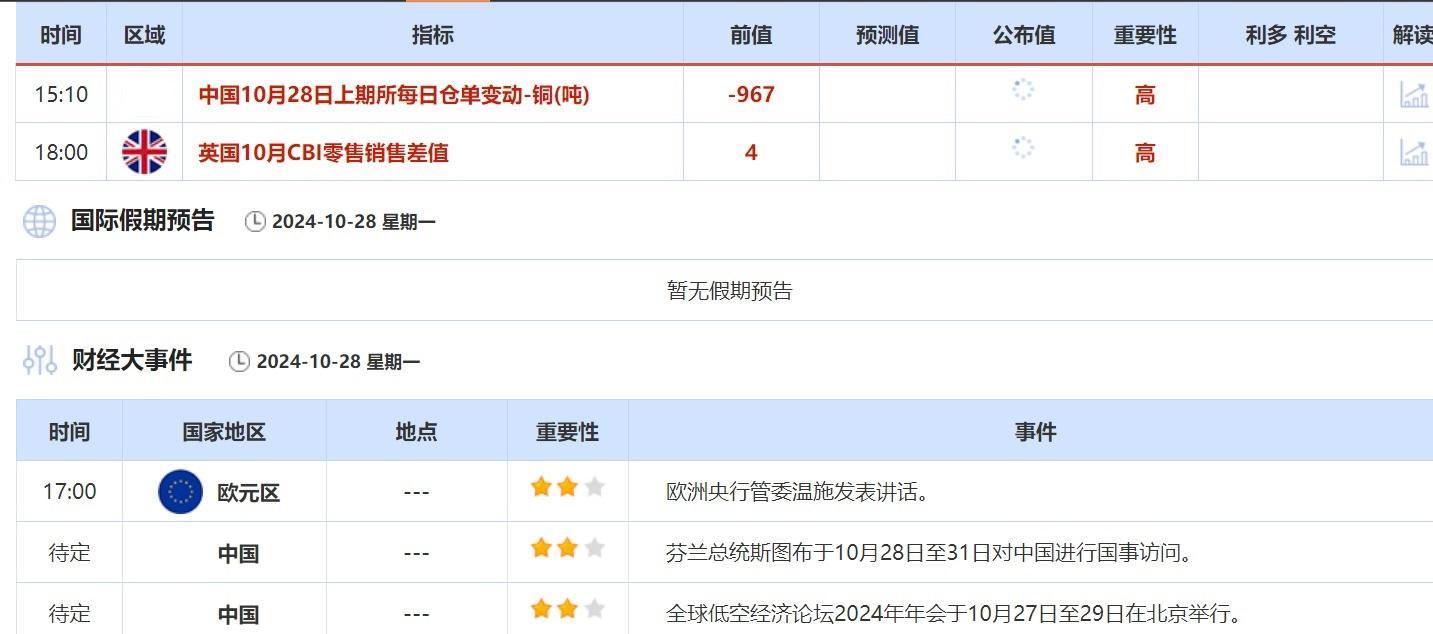Toggle the importance star for Finland president visit event

[x=567, y=546]
